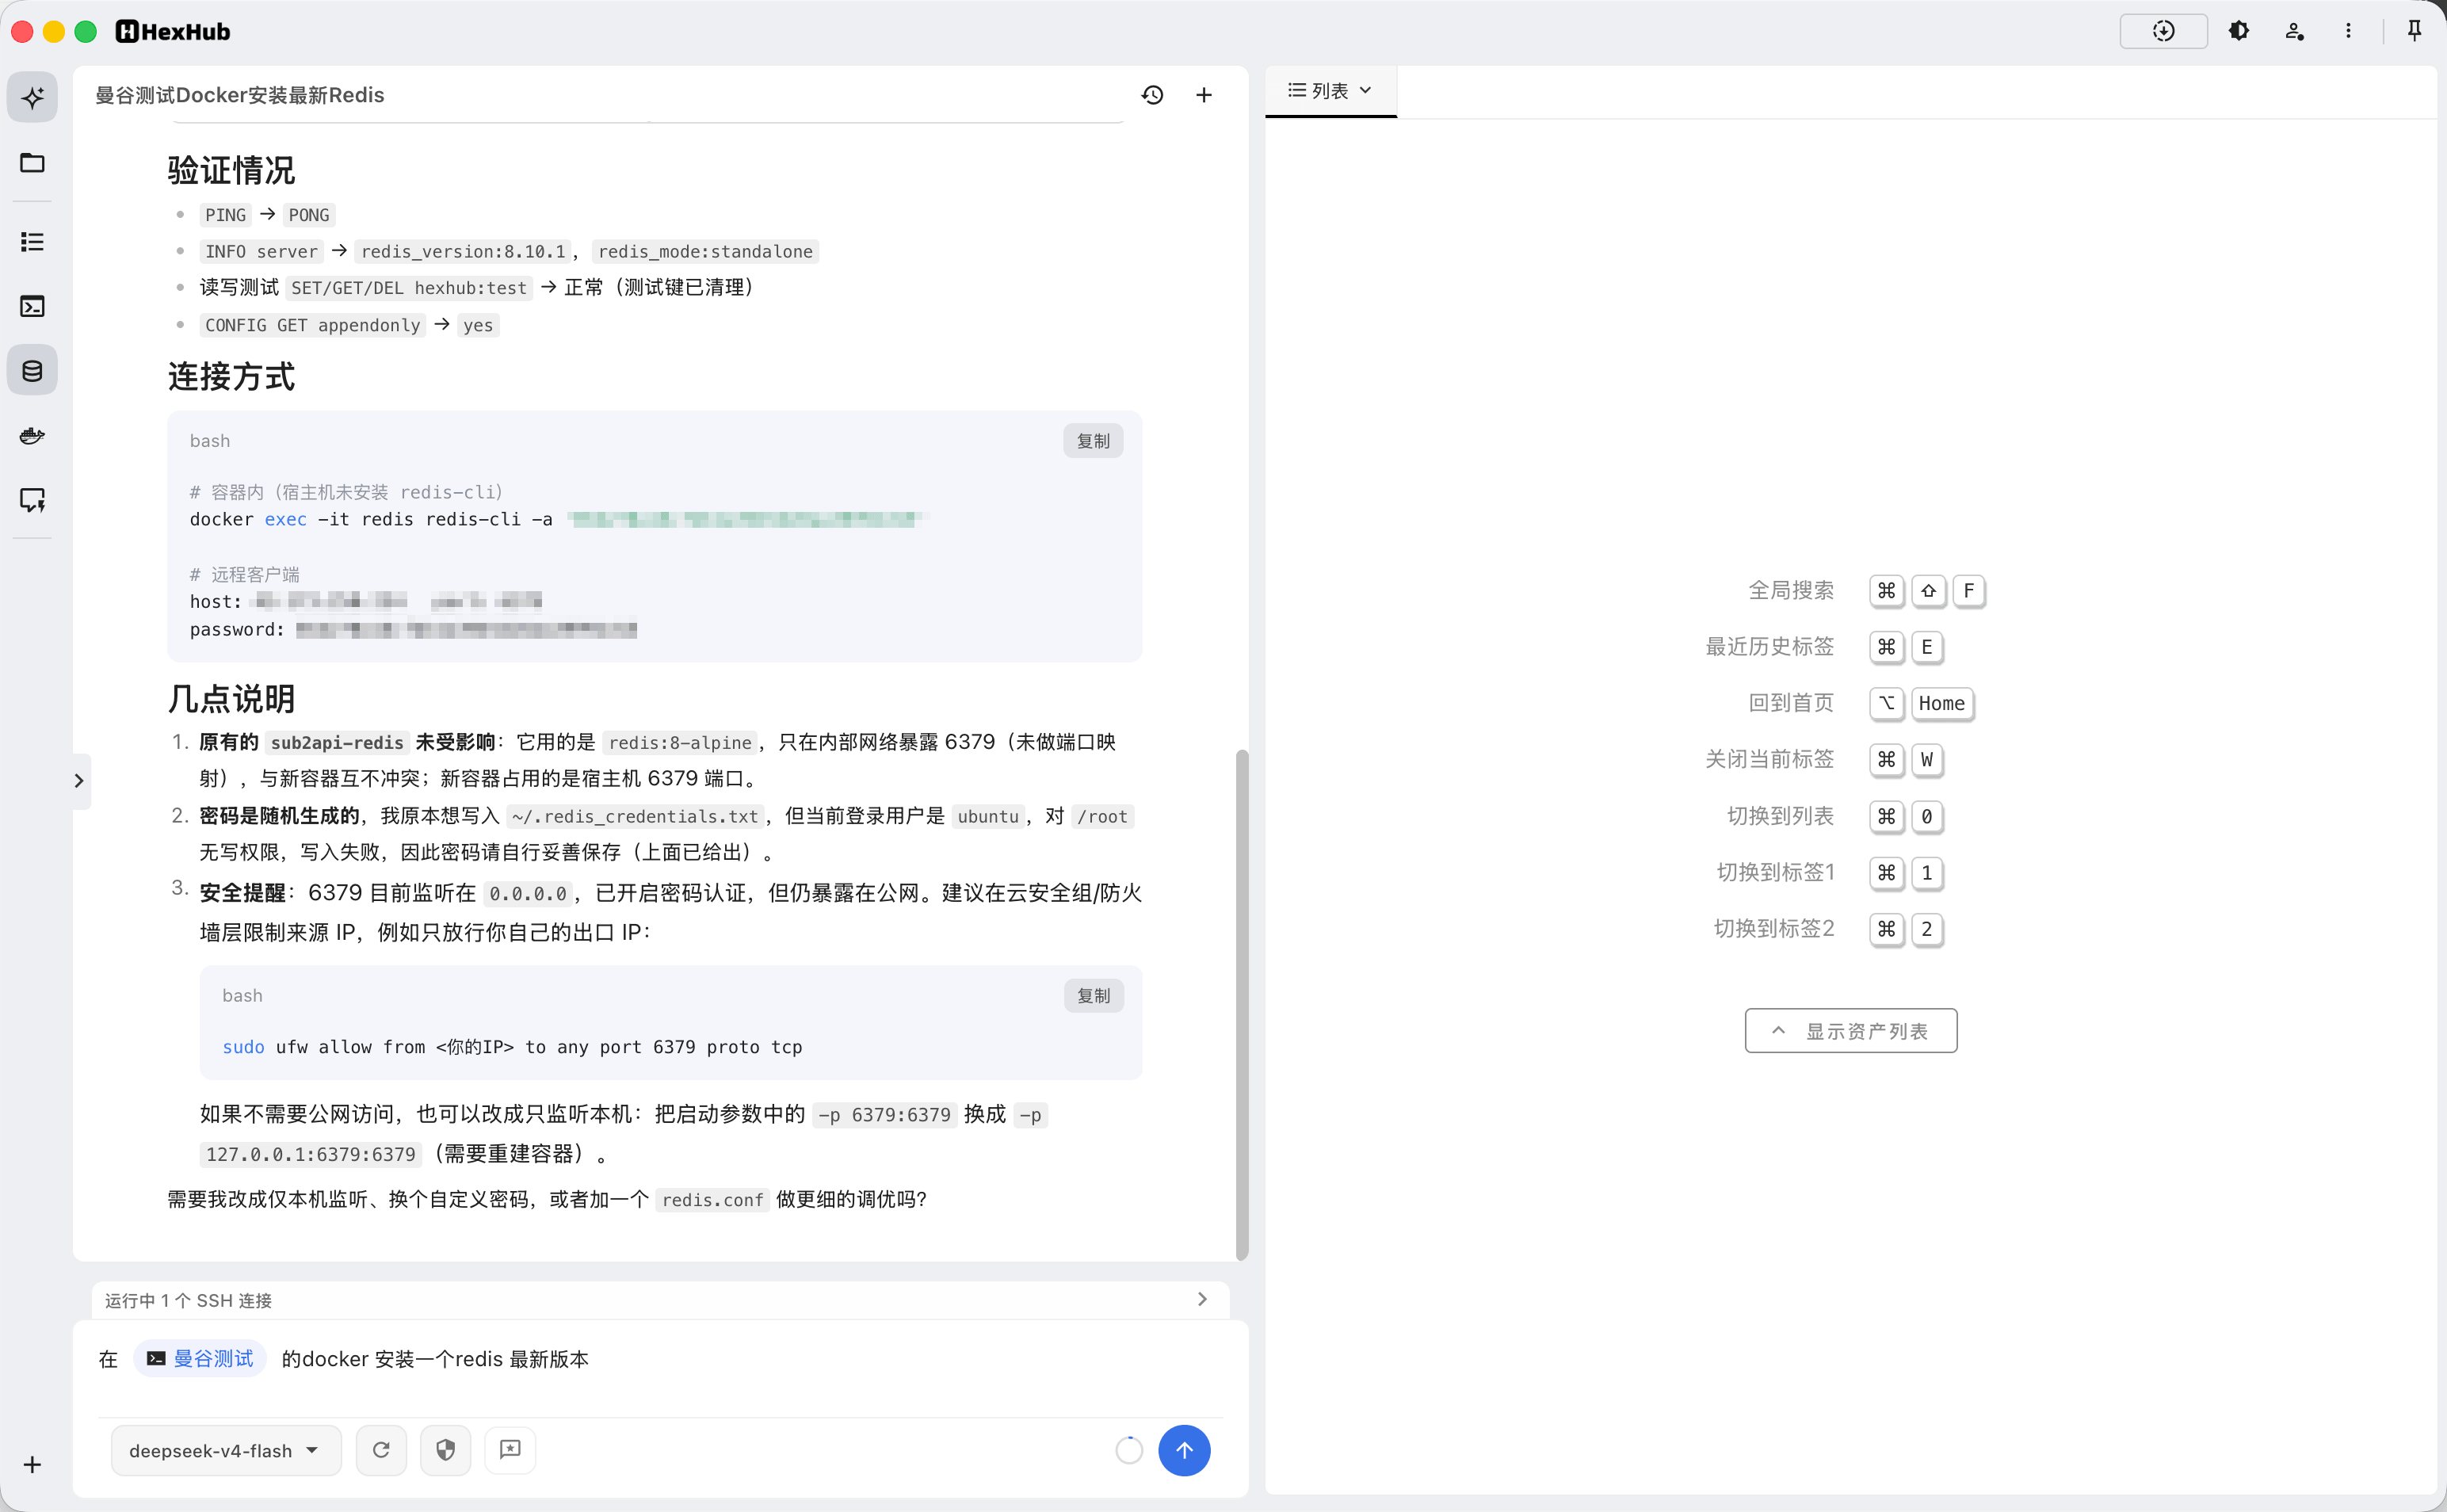Click the 关闭当前标签 shortcut label
Image resolution: width=2447 pixels, height=1512 pixels.
[1770, 760]
